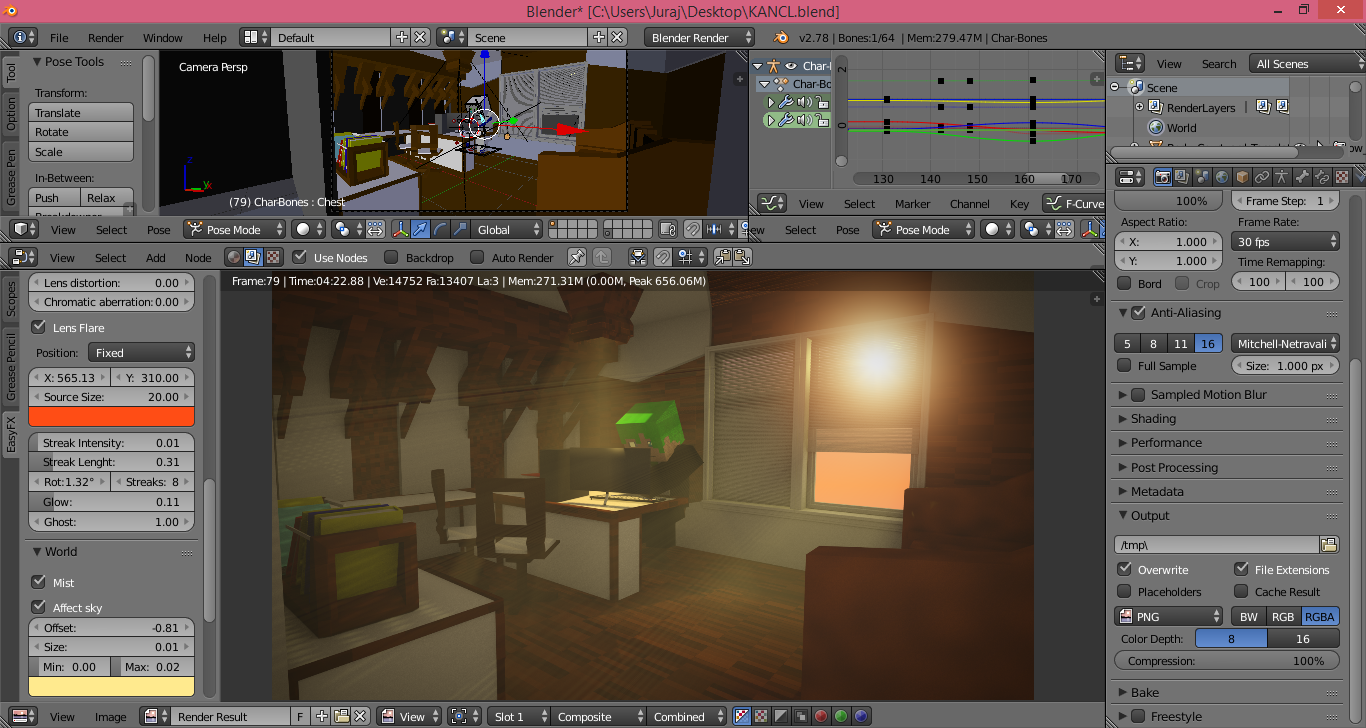Open the Object properties tab cube icon
Viewport: 1366px width, 728px height.
click(x=1242, y=177)
